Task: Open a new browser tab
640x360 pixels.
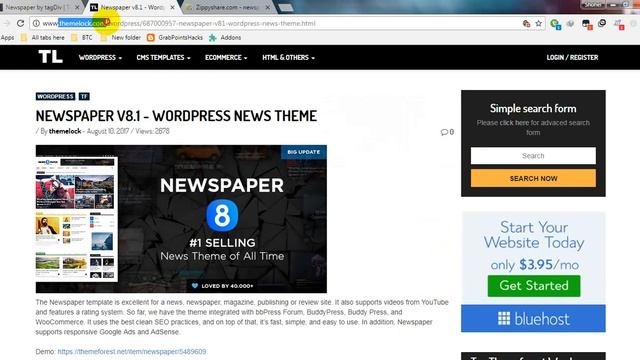Action: (286, 7)
